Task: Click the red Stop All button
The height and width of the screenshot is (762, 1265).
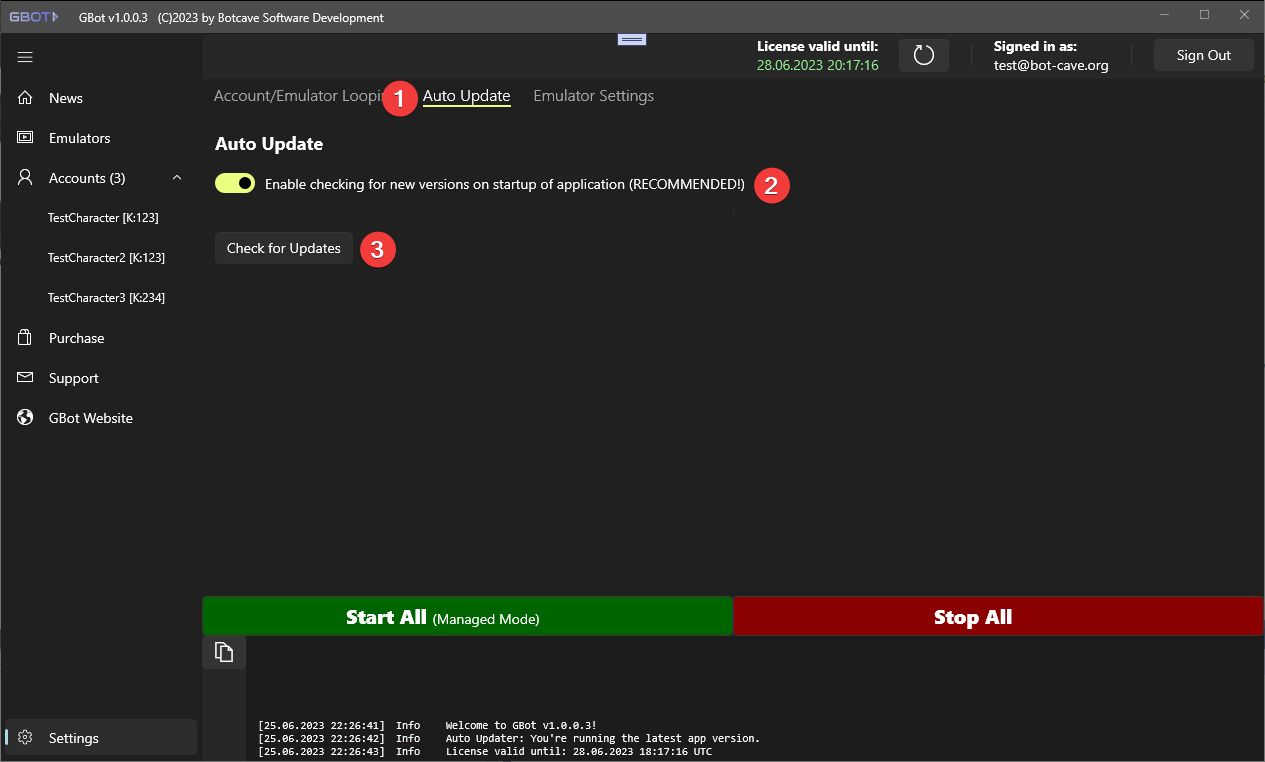Action: [x=998, y=617]
